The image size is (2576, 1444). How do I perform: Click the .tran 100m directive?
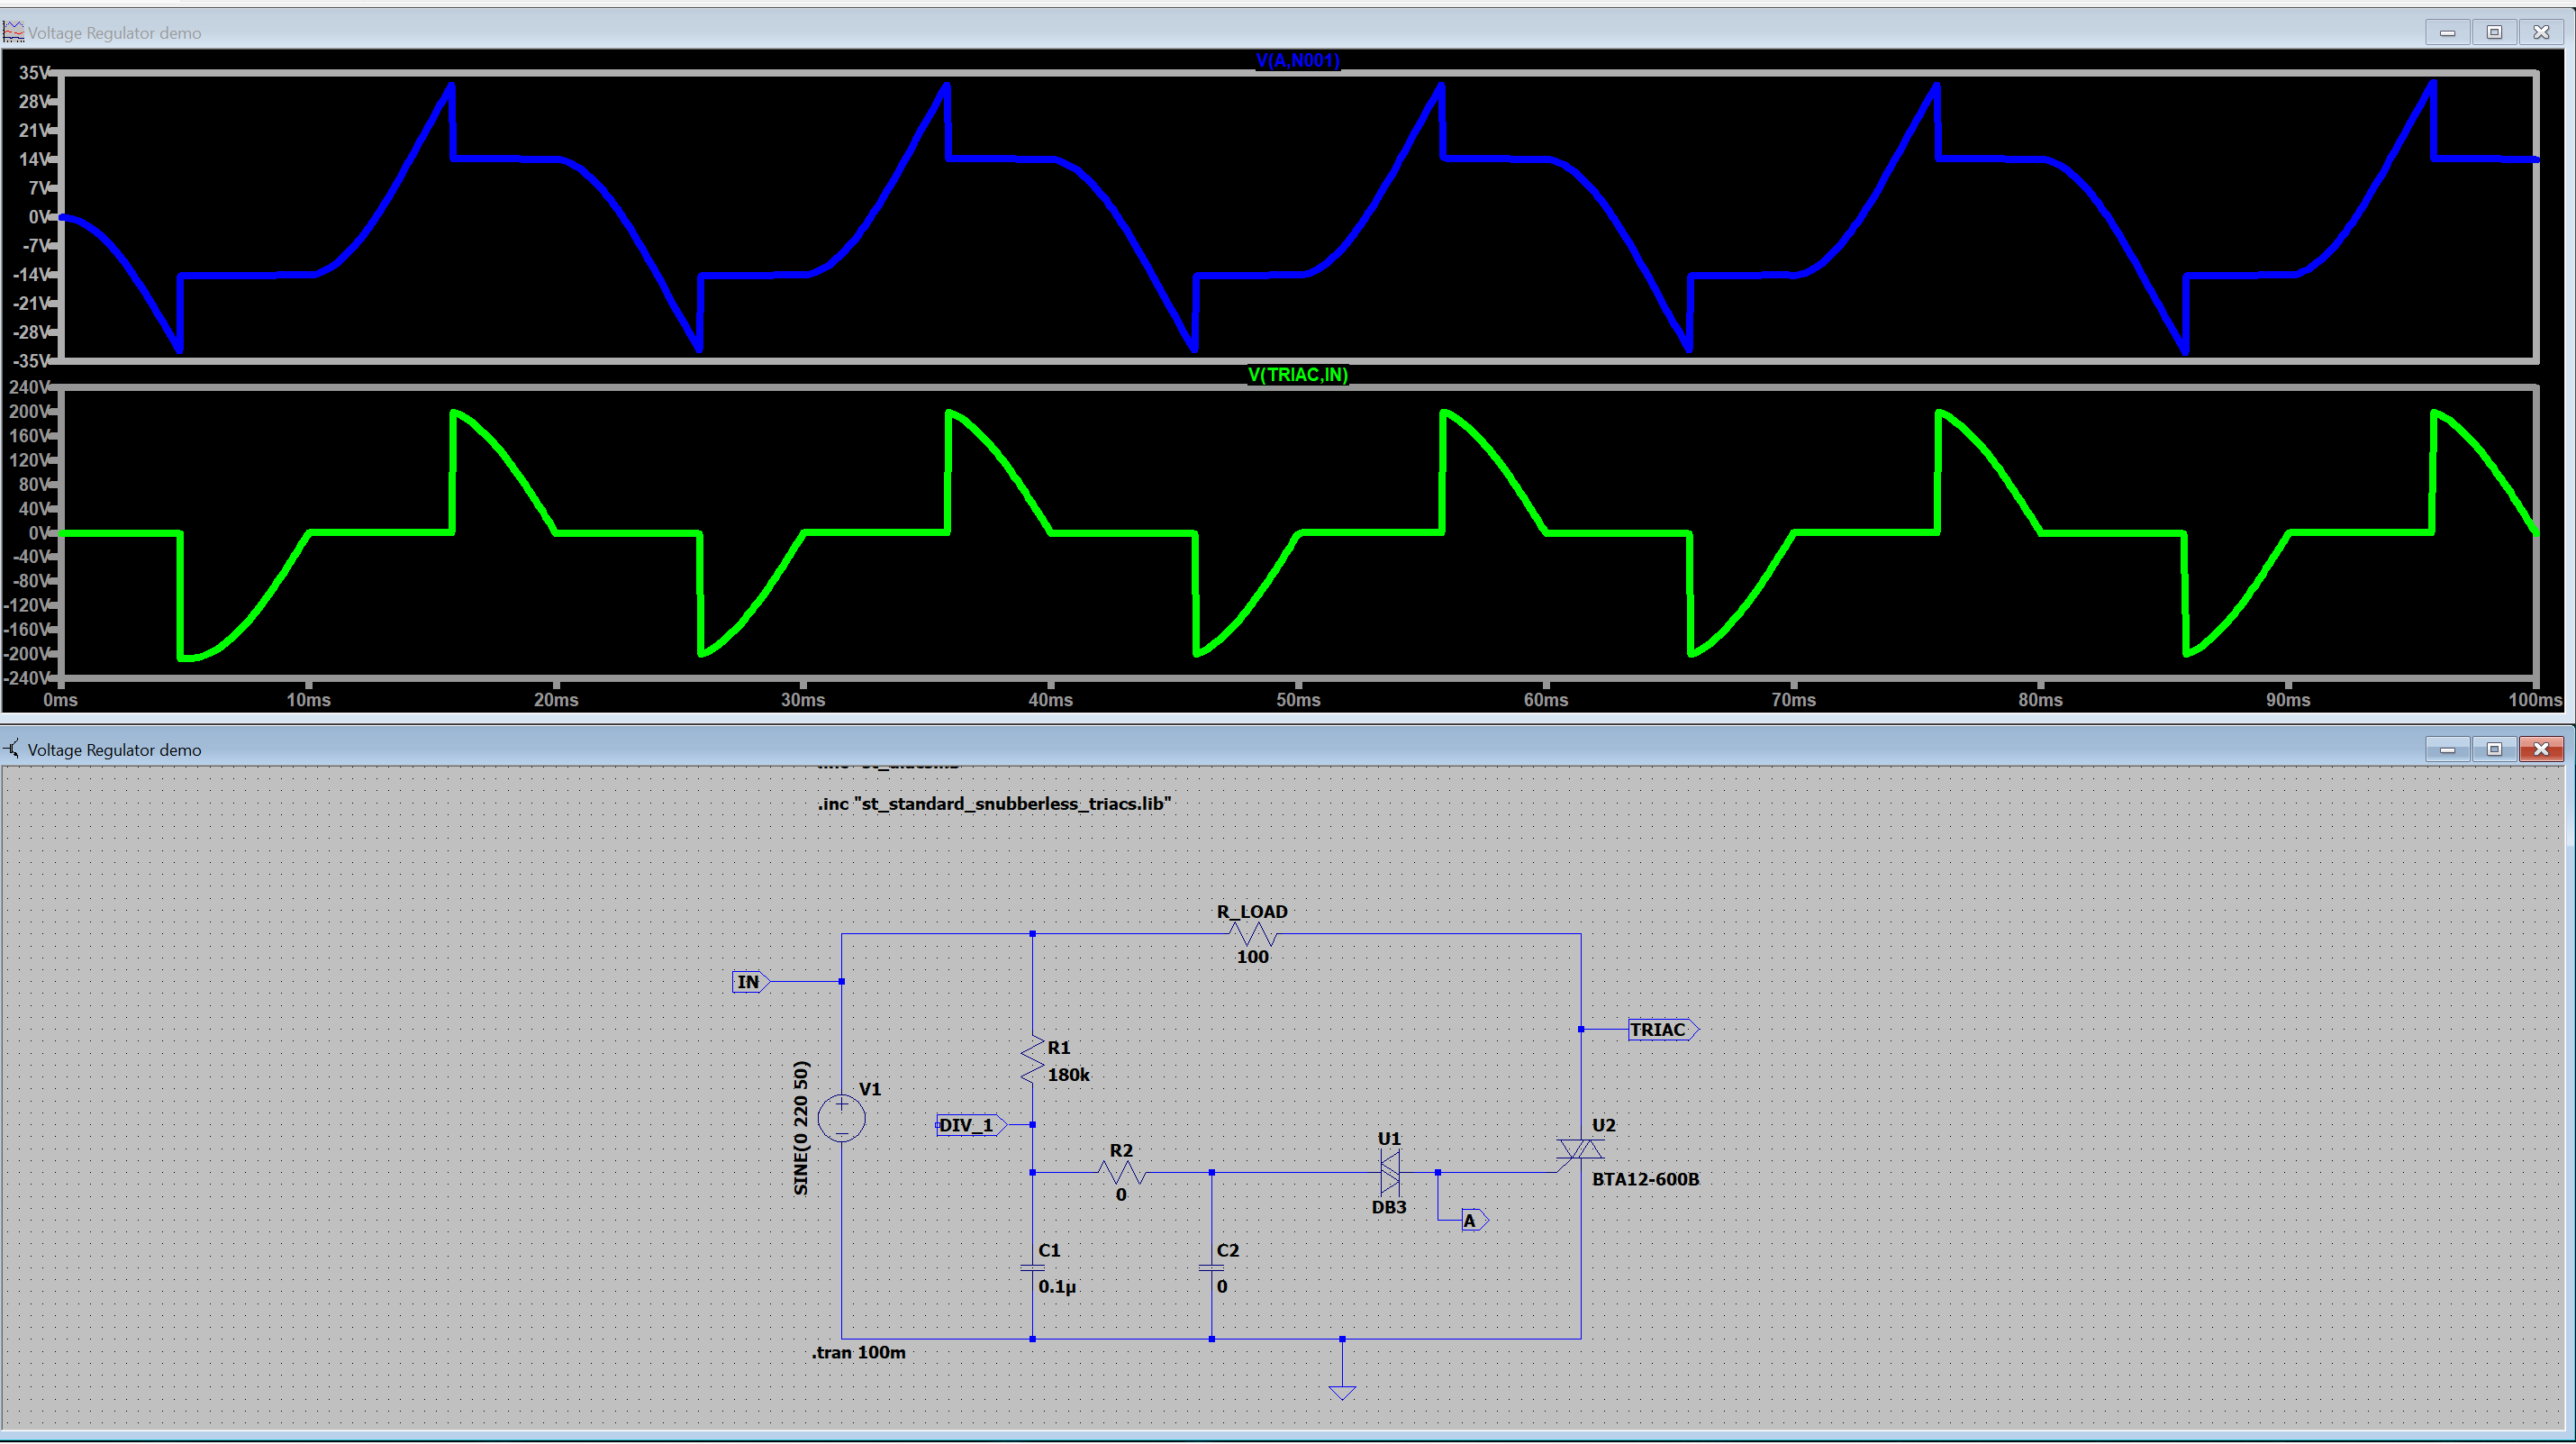click(858, 1353)
